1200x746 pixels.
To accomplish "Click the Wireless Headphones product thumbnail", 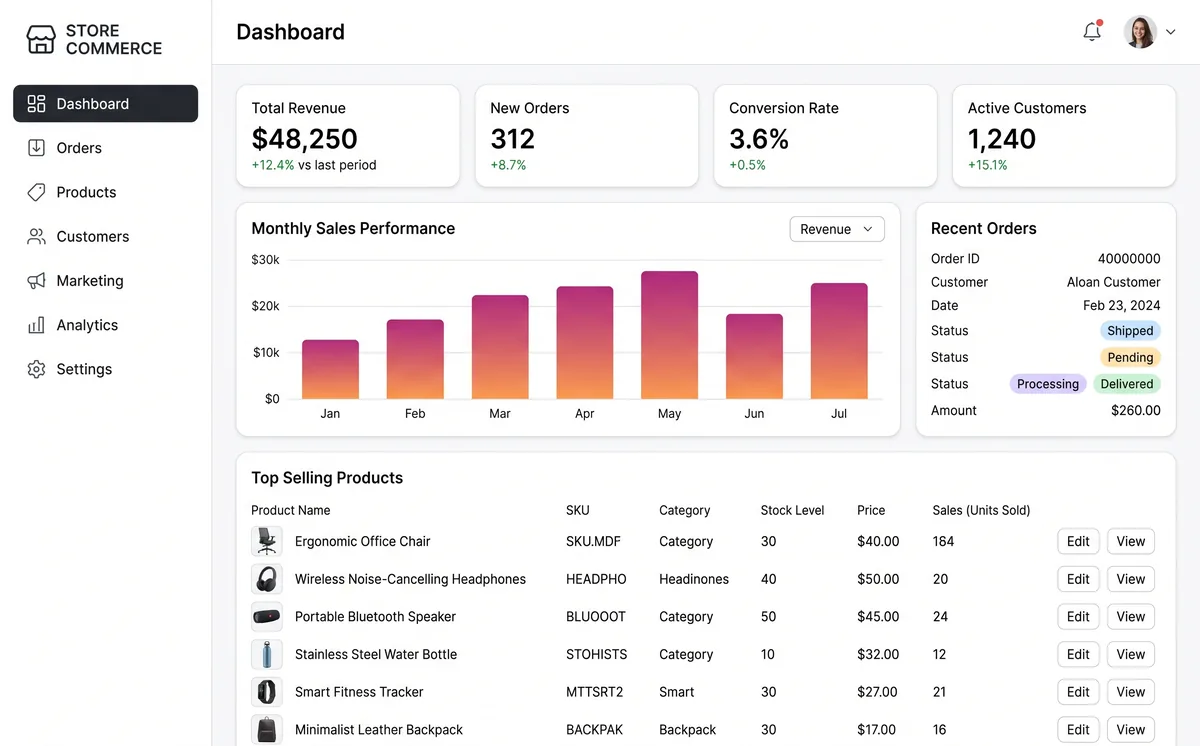I will [267, 579].
